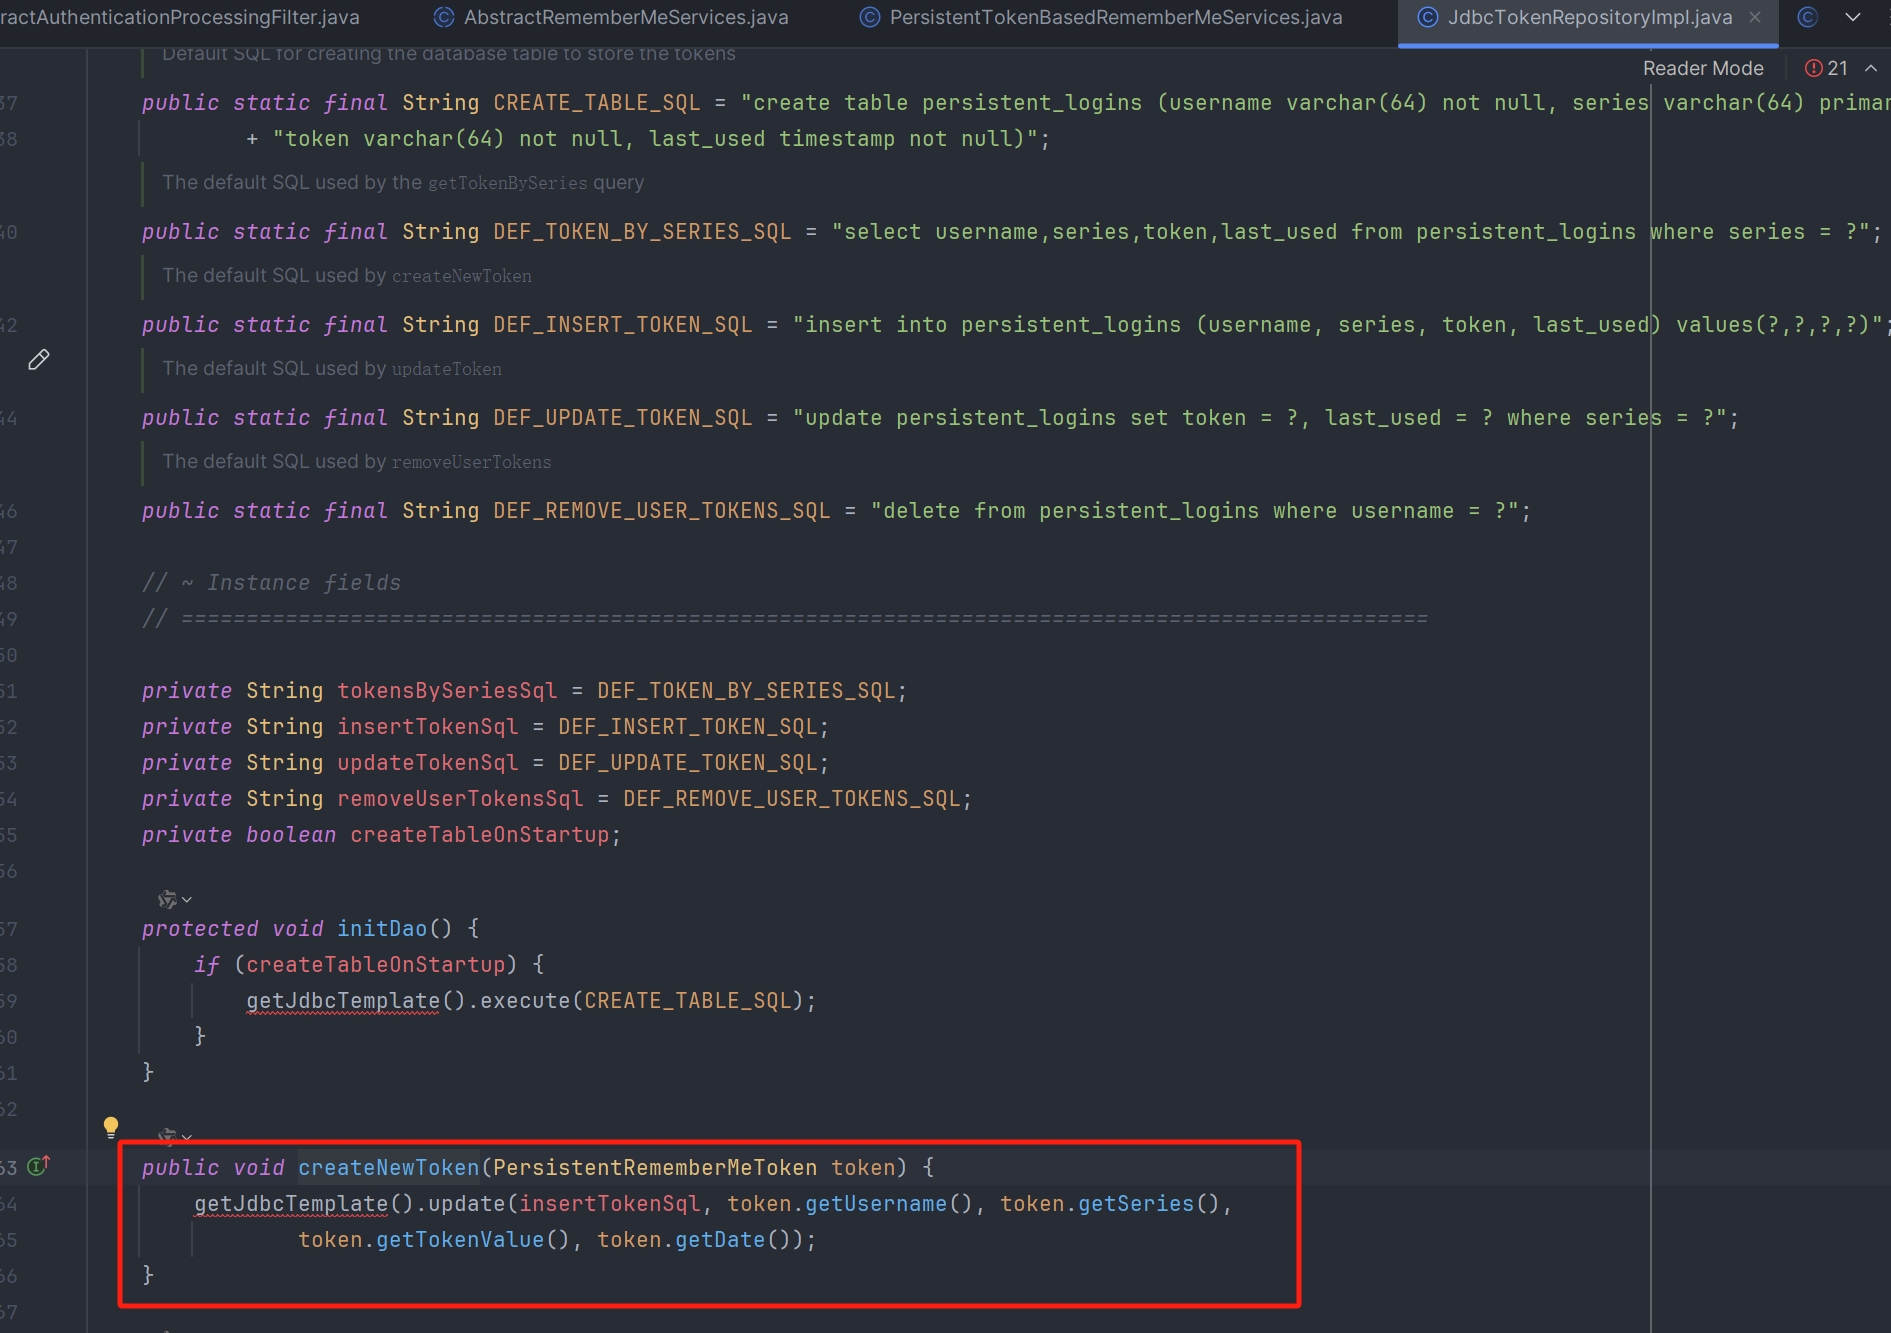Click the implements-method gutter icon on createNewToken line
The height and width of the screenshot is (1333, 1891).
pyautogui.click(x=39, y=1166)
